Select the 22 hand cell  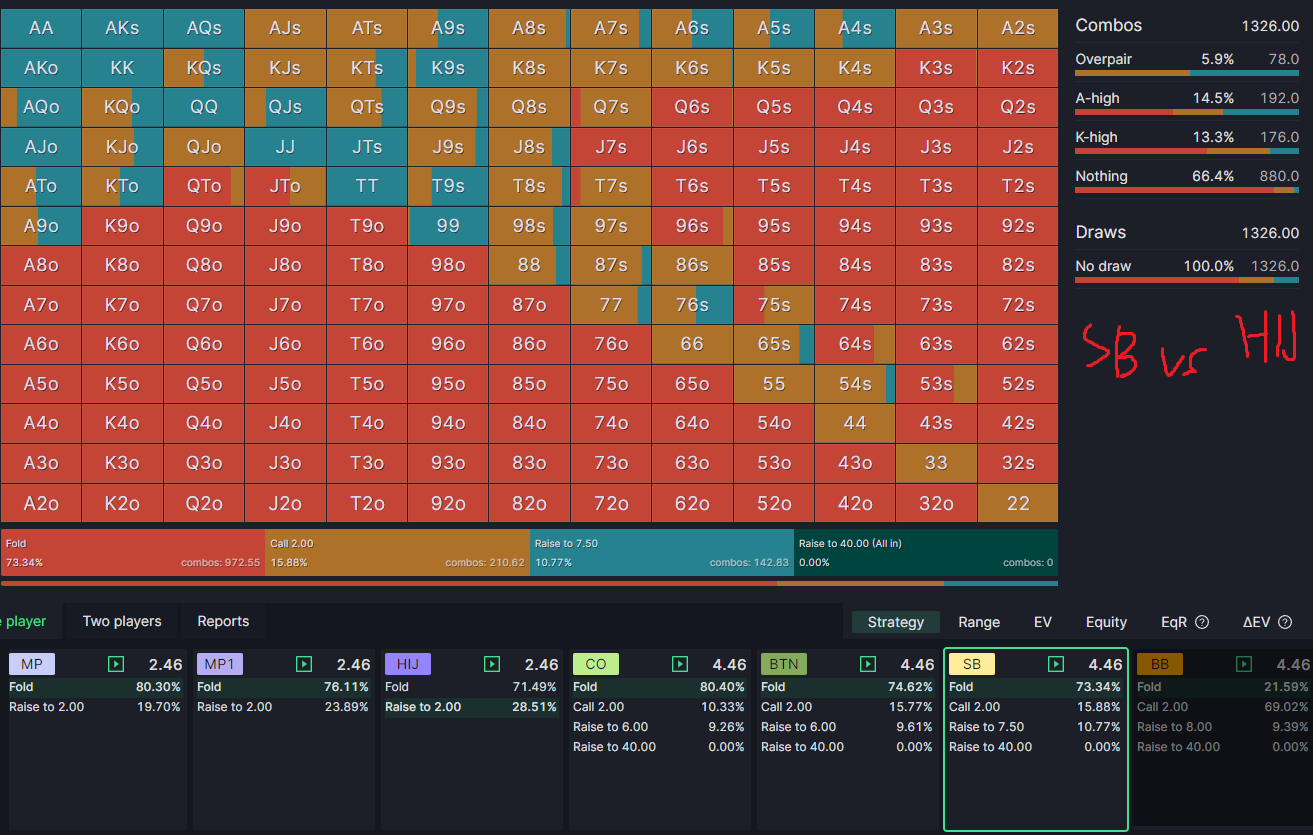click(x=1018, y=503)
